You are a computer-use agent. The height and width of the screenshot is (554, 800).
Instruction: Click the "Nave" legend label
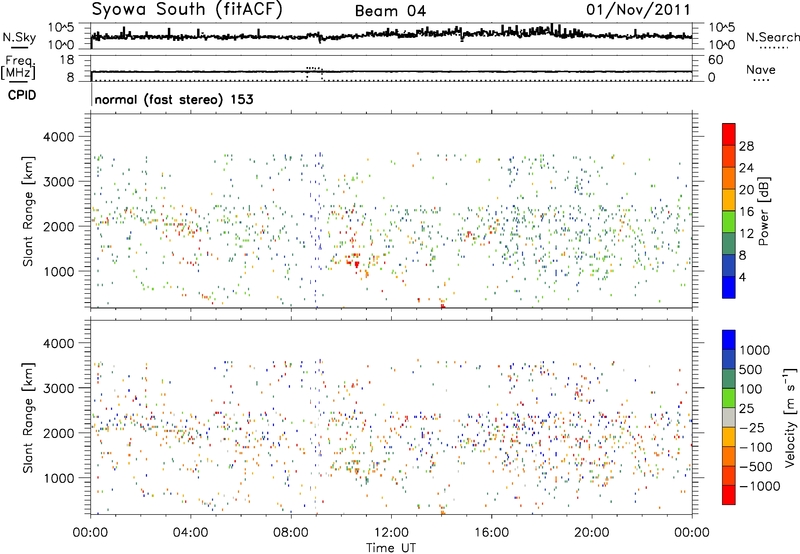pyautogui.click(x=761, y=69)
